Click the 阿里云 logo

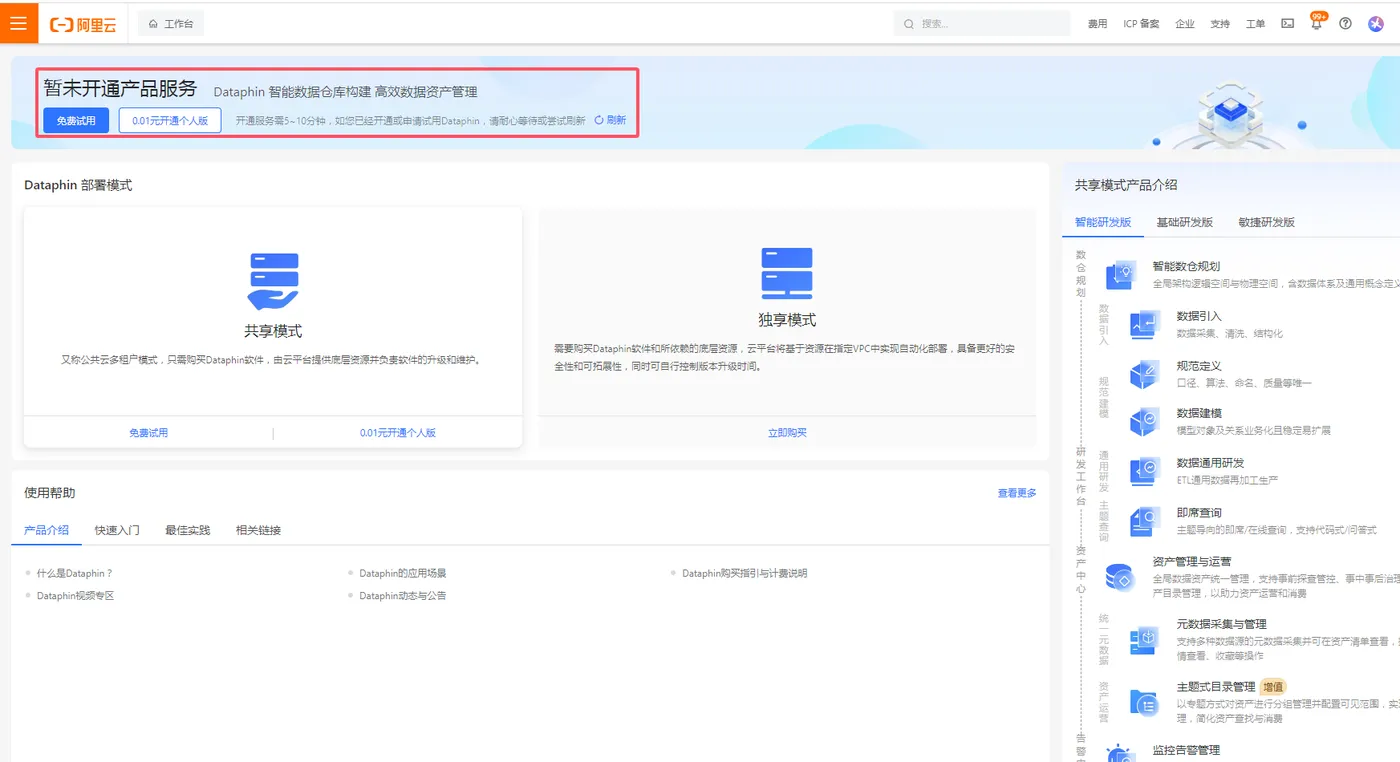pyautogui.click(x=83, y=24)
